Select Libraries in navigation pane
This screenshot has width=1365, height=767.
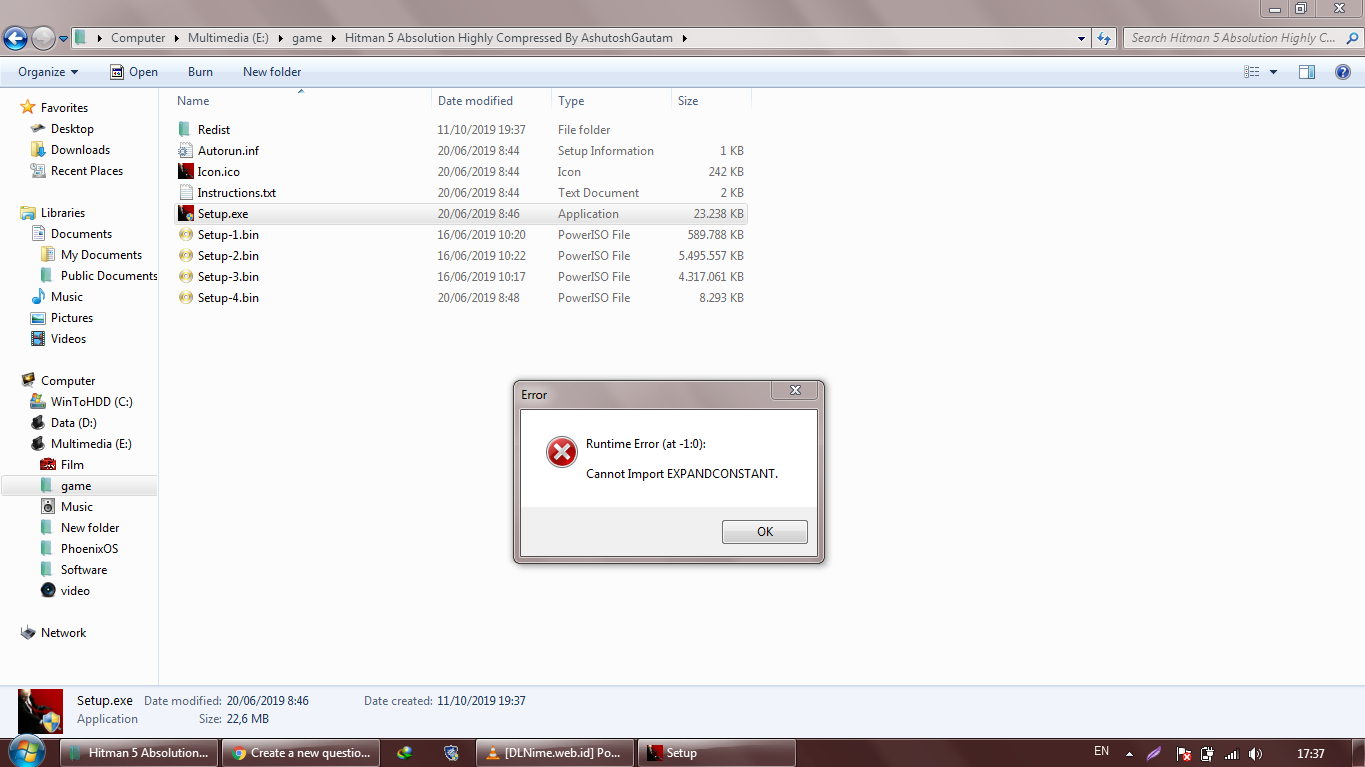coord(63,213)
